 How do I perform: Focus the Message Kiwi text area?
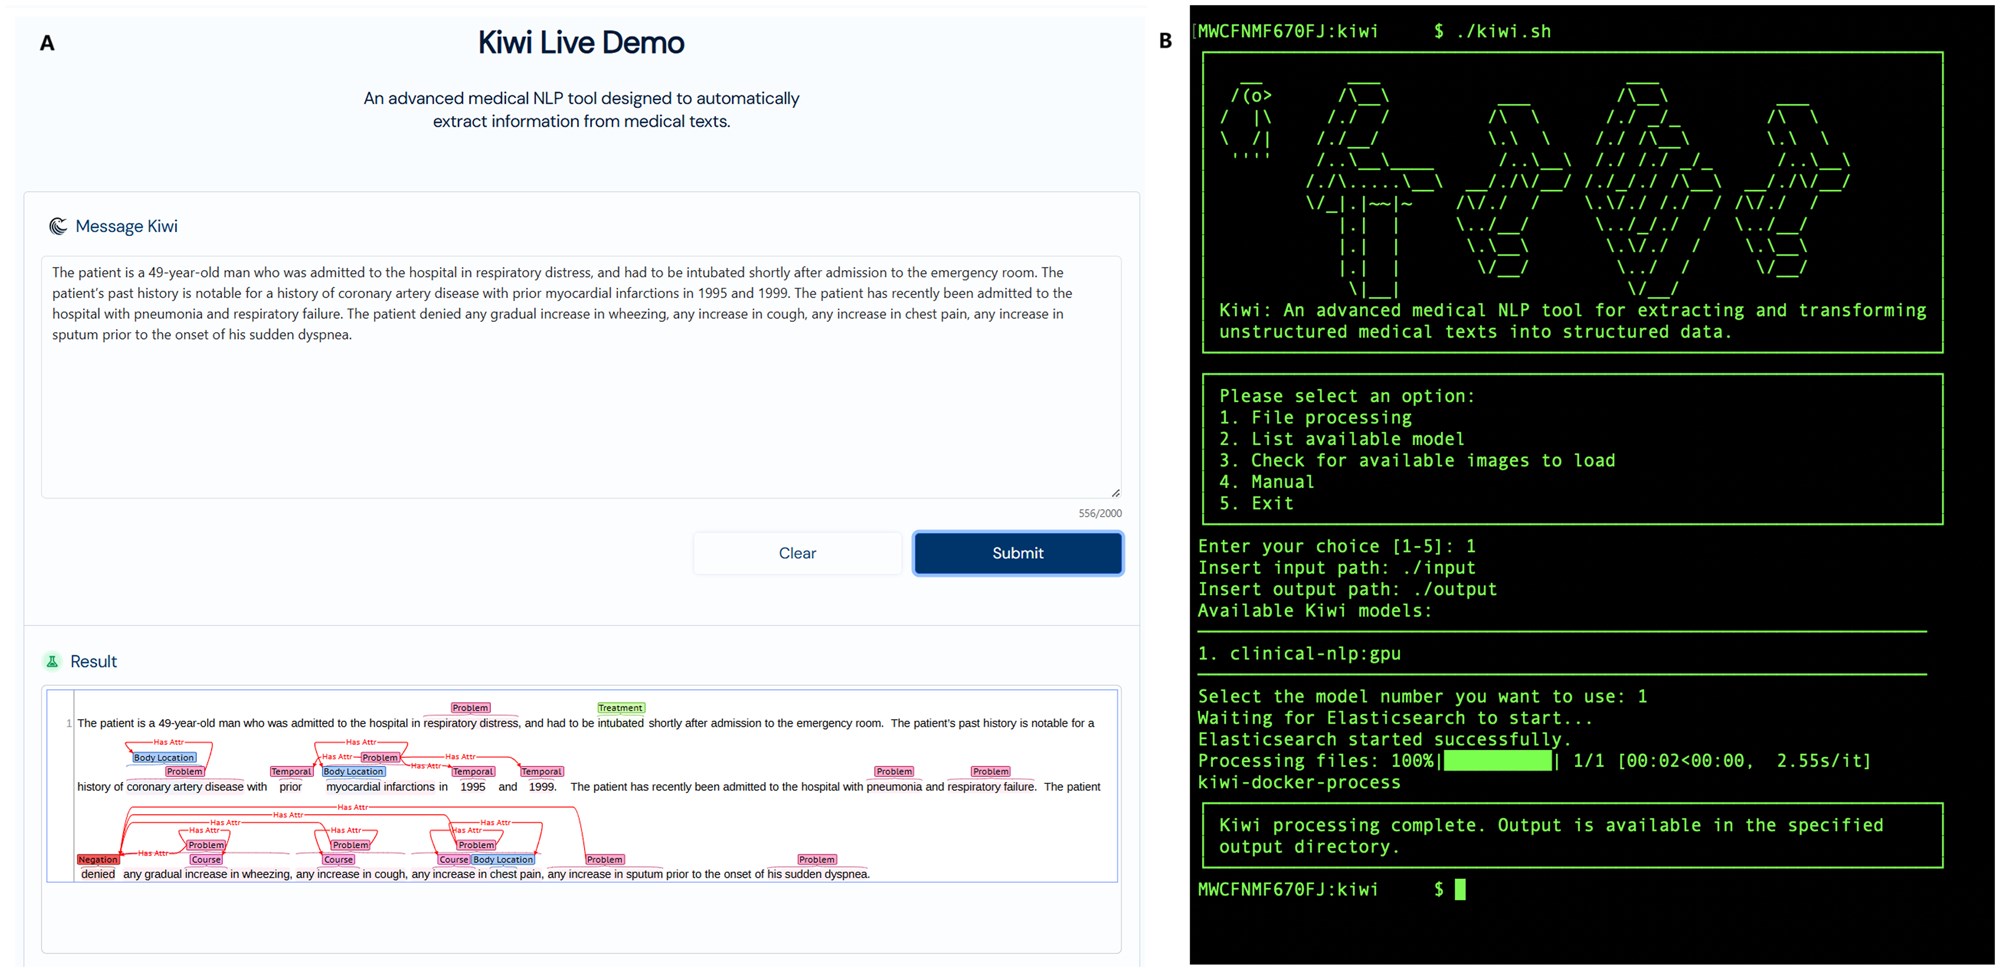click(581, 377)
